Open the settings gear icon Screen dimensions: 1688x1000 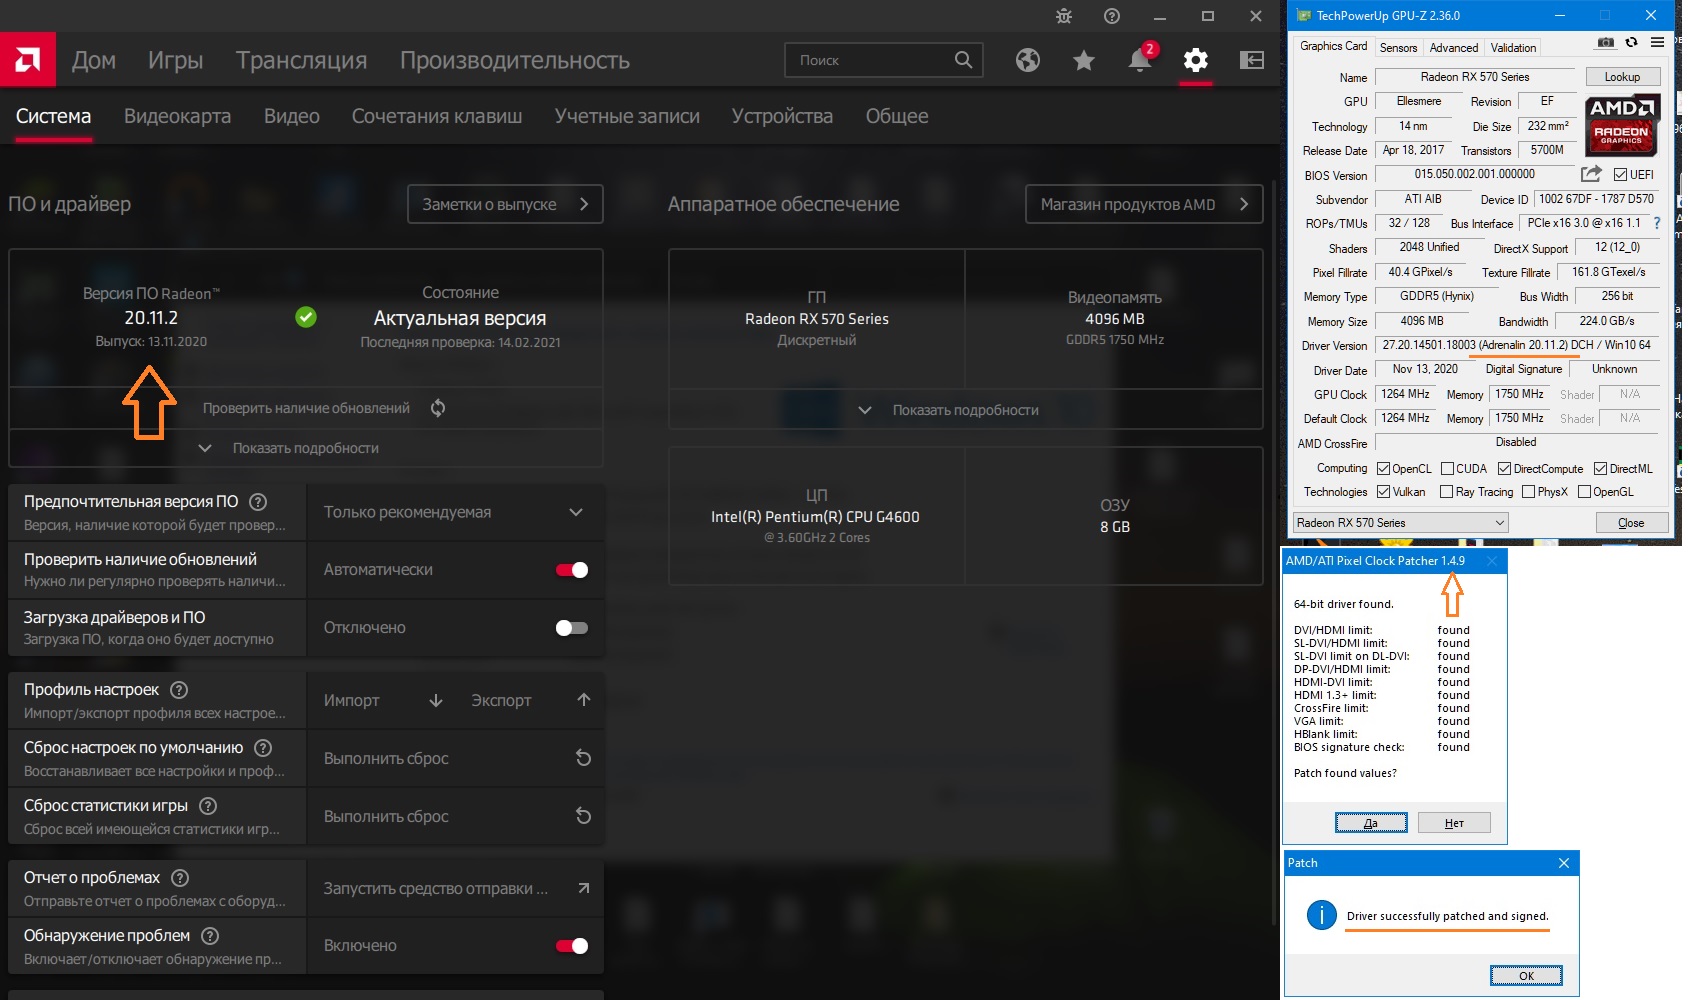point(1196,60)
